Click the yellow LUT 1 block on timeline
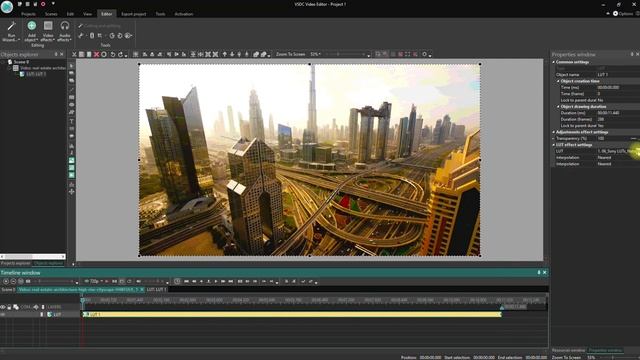The height and width of the screenshot is (360, 640). 292,314
